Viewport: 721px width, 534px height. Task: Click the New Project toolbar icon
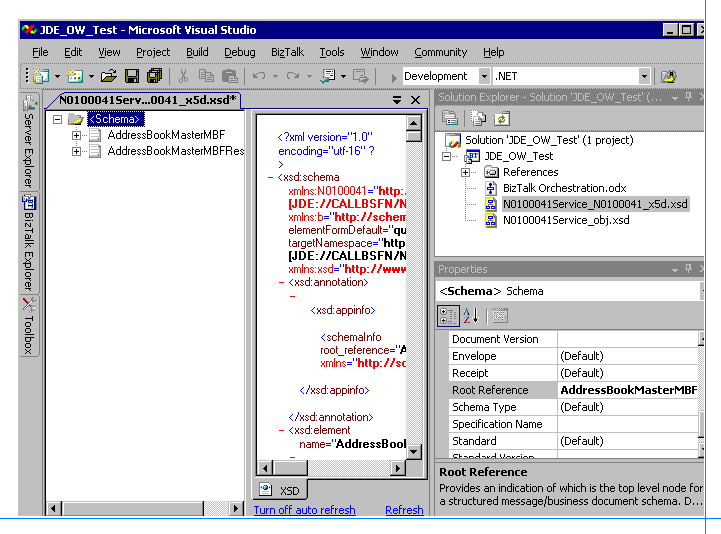pyautogui.click(x=41, y=76)
